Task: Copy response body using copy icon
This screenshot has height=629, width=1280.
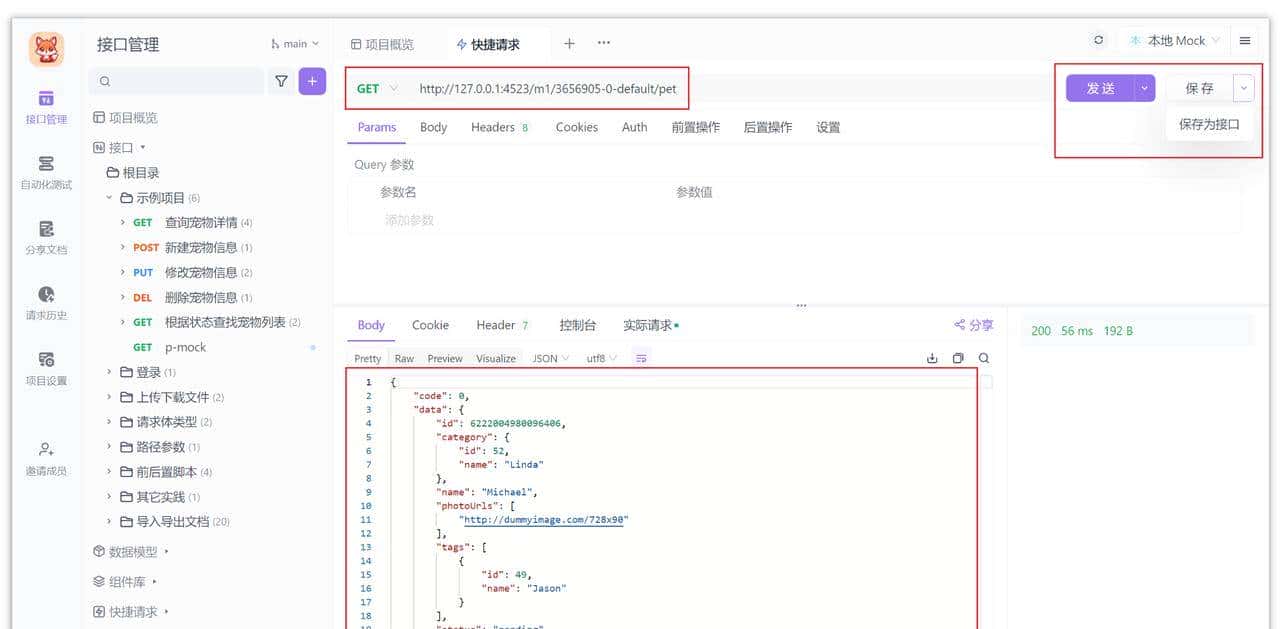Action: click(957, 357)
